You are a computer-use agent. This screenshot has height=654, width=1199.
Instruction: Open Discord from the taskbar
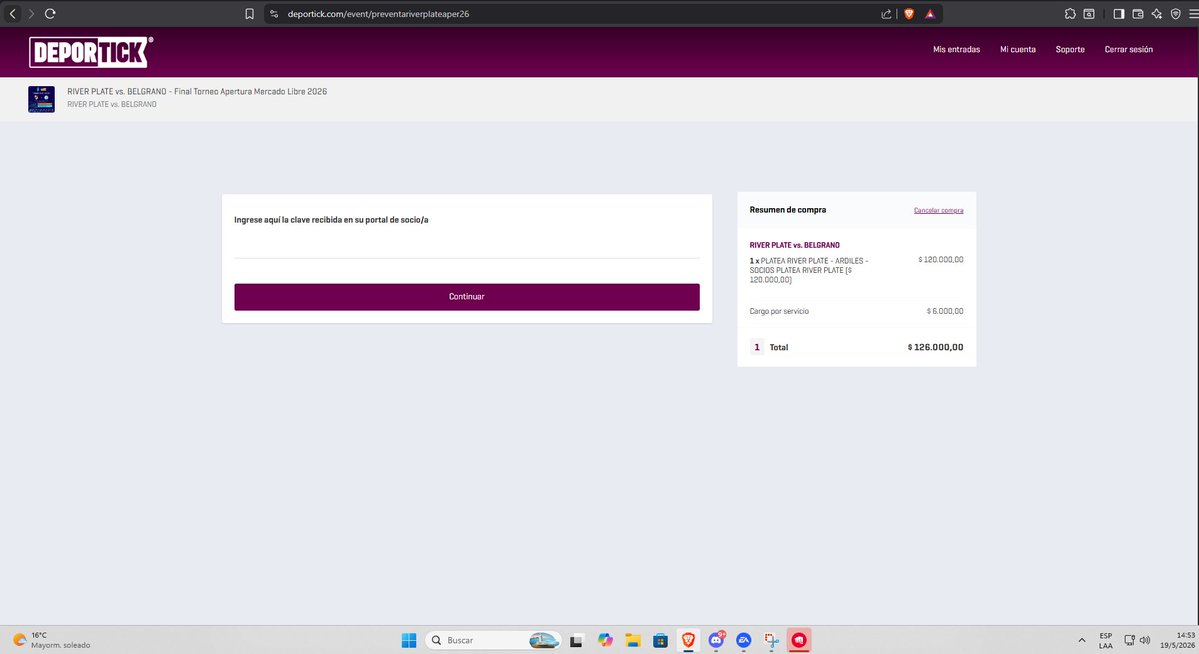pos(716,640)
